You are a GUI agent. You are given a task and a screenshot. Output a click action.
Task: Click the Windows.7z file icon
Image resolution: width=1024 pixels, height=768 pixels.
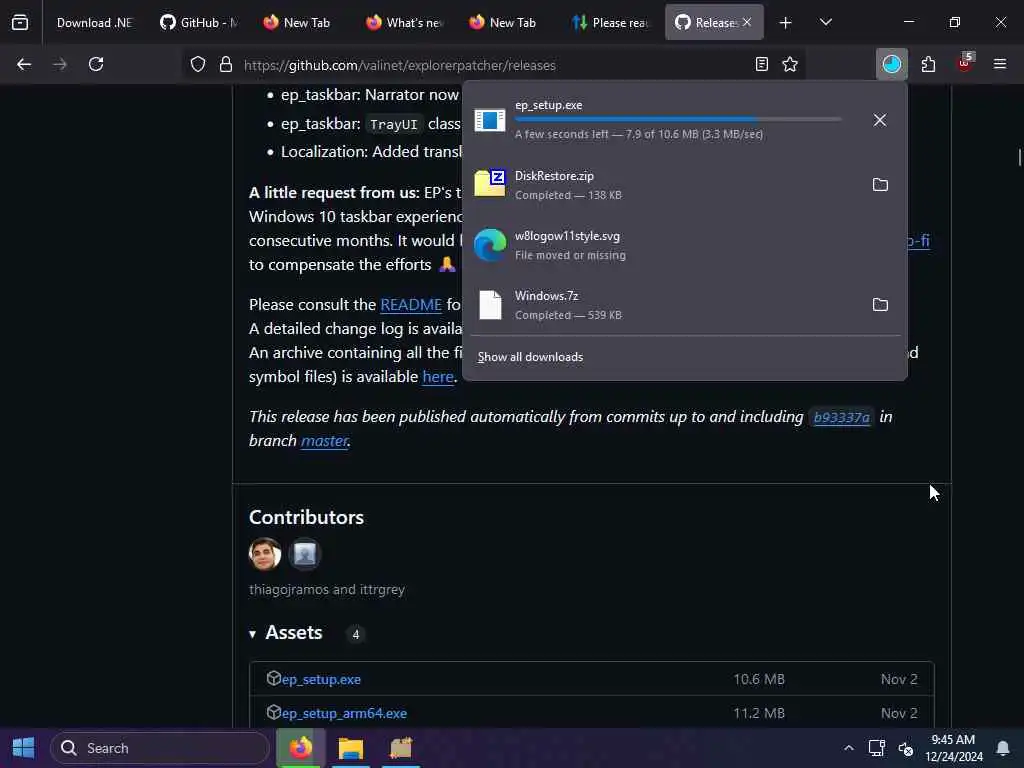click(490, 305)
